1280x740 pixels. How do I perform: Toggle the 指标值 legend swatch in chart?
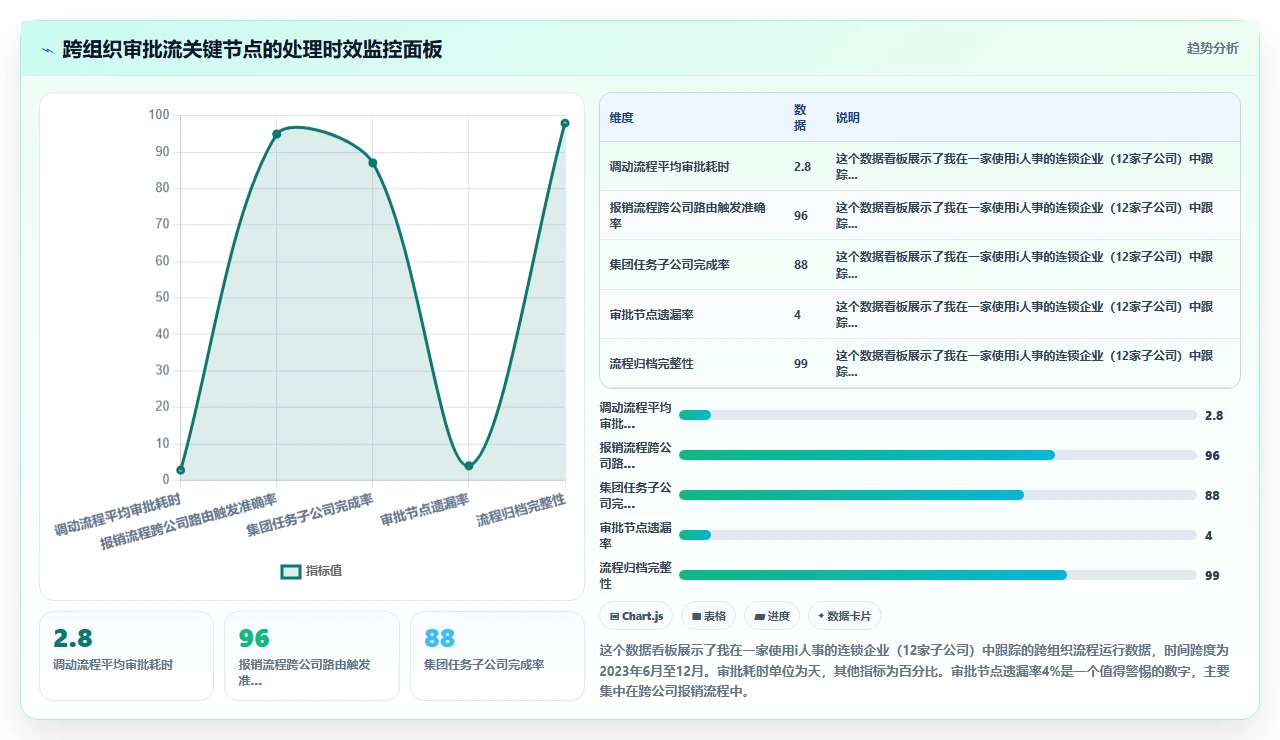point(291,571)
